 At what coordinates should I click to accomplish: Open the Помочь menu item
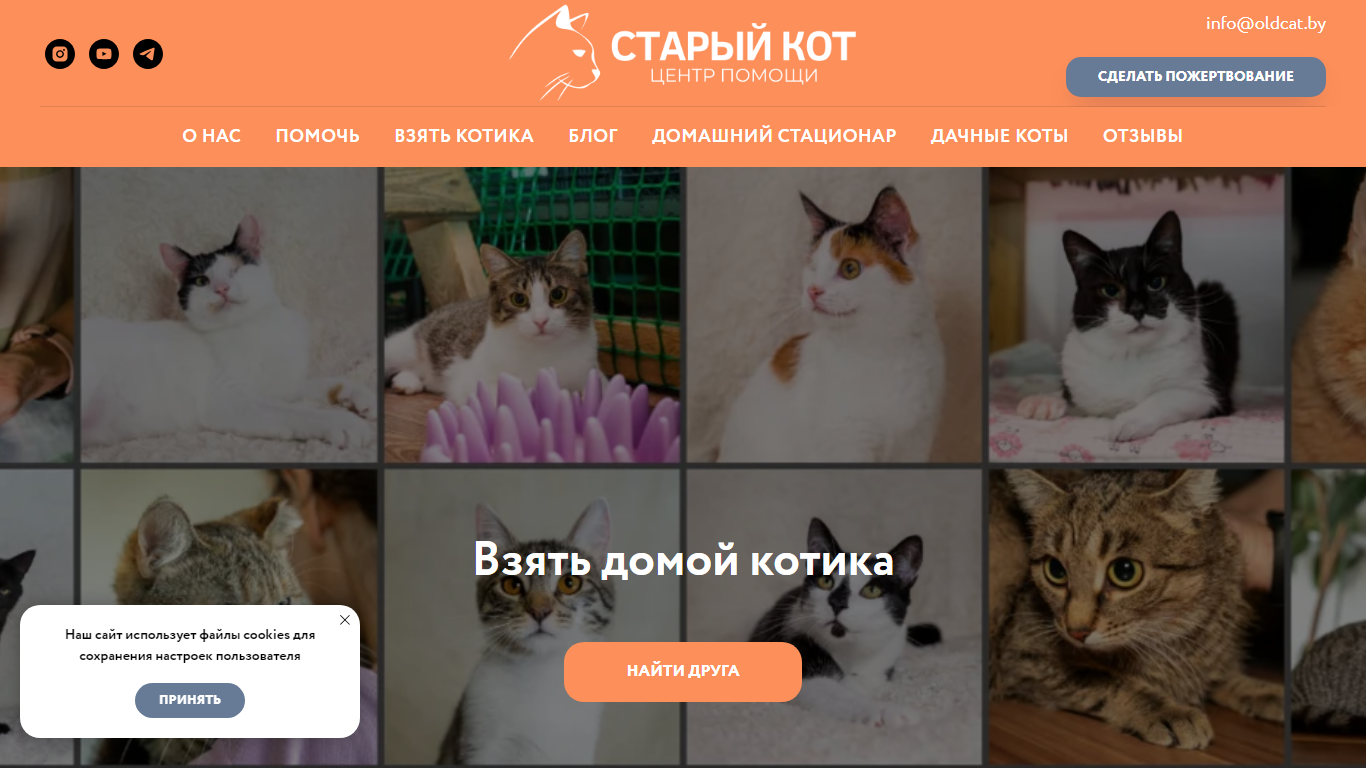(x=318, y=136)
